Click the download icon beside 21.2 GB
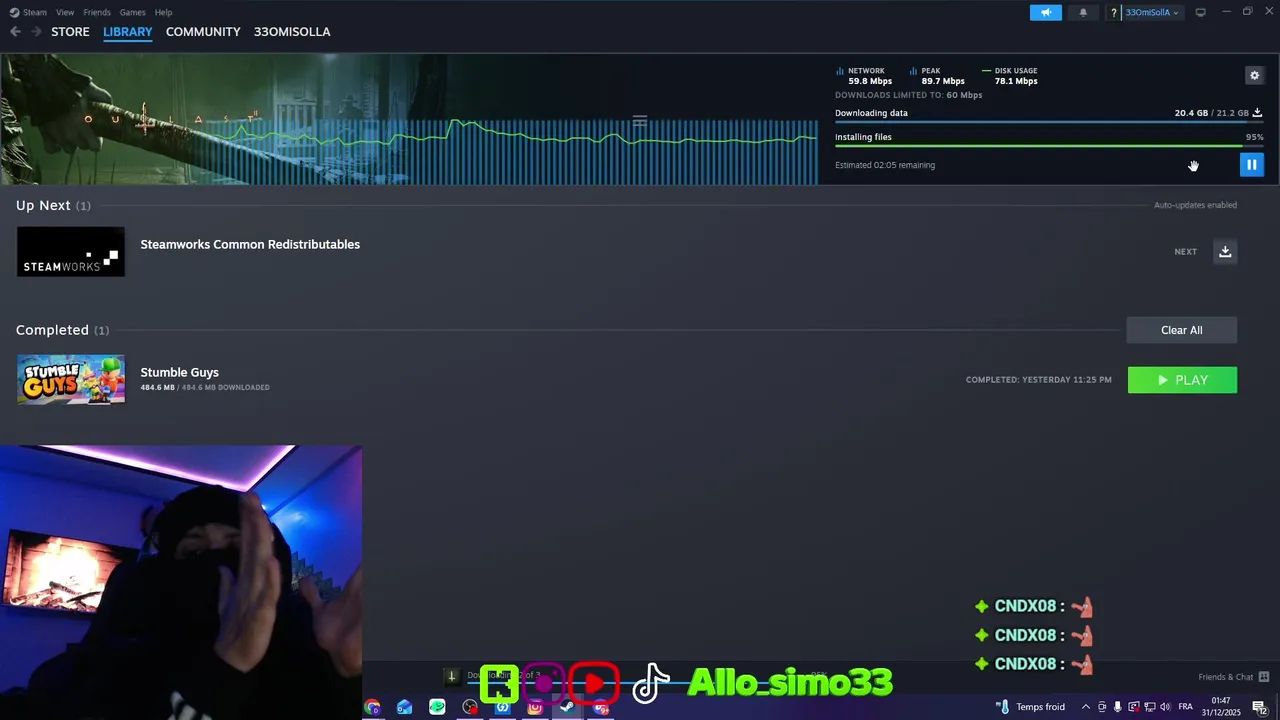The image size is (1280, 720). 1257,113
